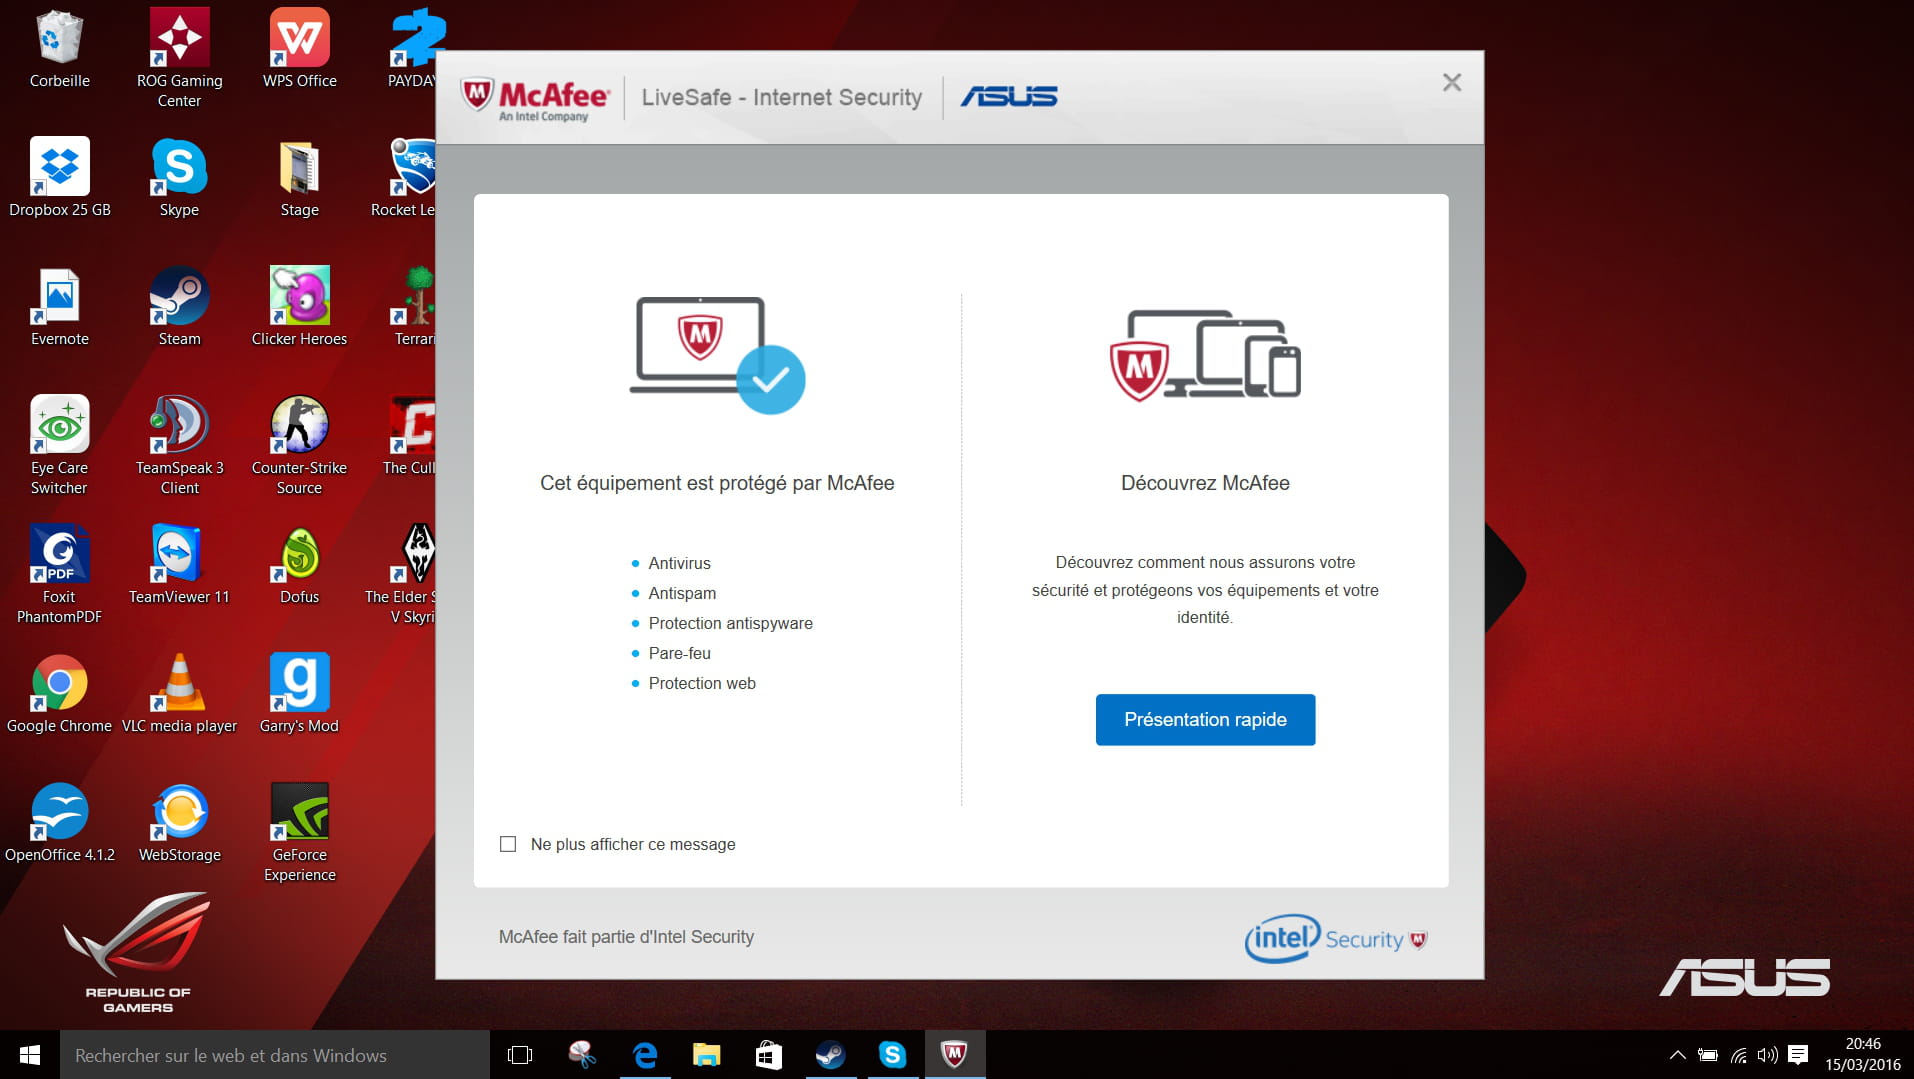This screenshot has height=1079, width=1914.
Task: Open the Wi-Fi network tray icon
Action: pos(1739,1055)
